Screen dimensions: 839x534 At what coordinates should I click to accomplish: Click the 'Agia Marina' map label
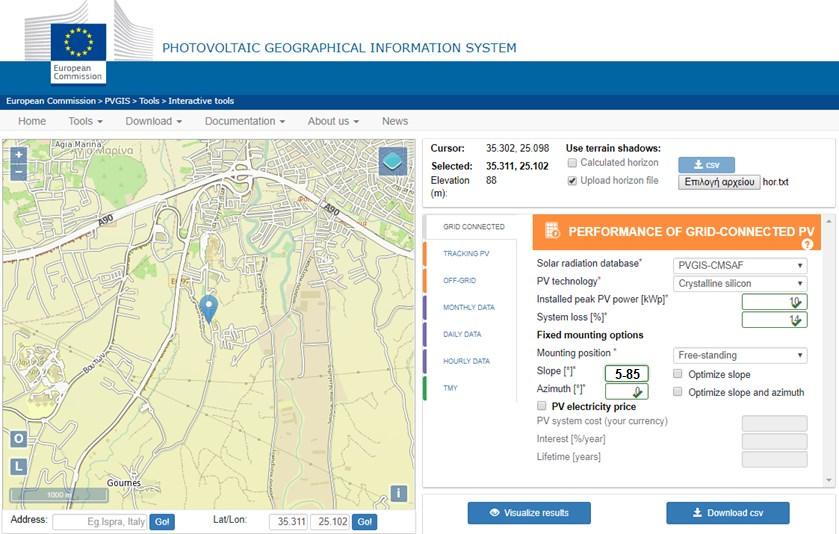tap(79, 144)
